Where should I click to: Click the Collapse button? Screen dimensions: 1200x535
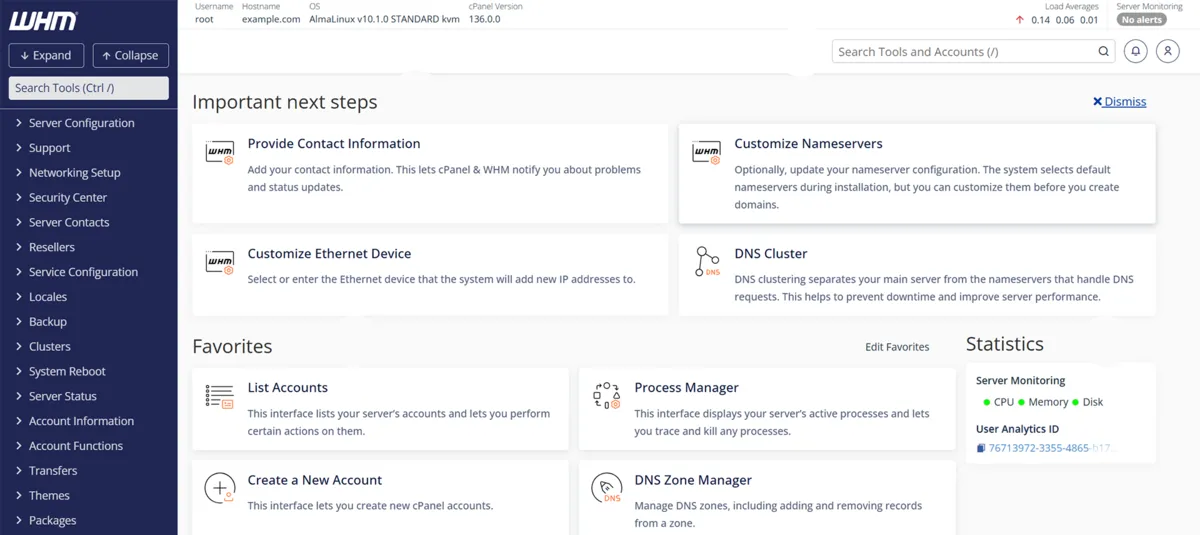(x=131, y=55)
